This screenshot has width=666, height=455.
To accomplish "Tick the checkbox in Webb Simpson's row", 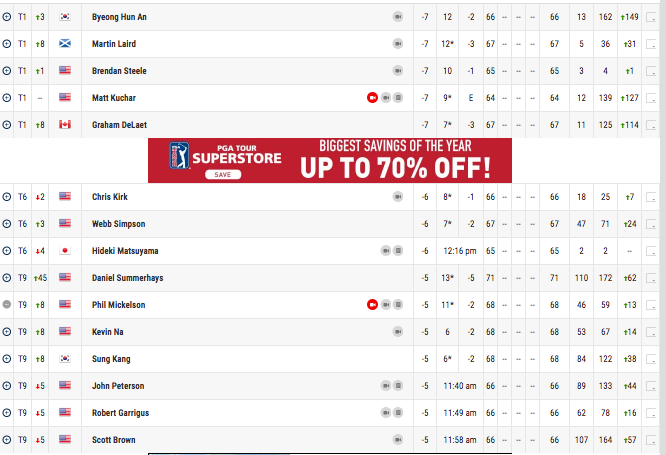I will point(651,224).
